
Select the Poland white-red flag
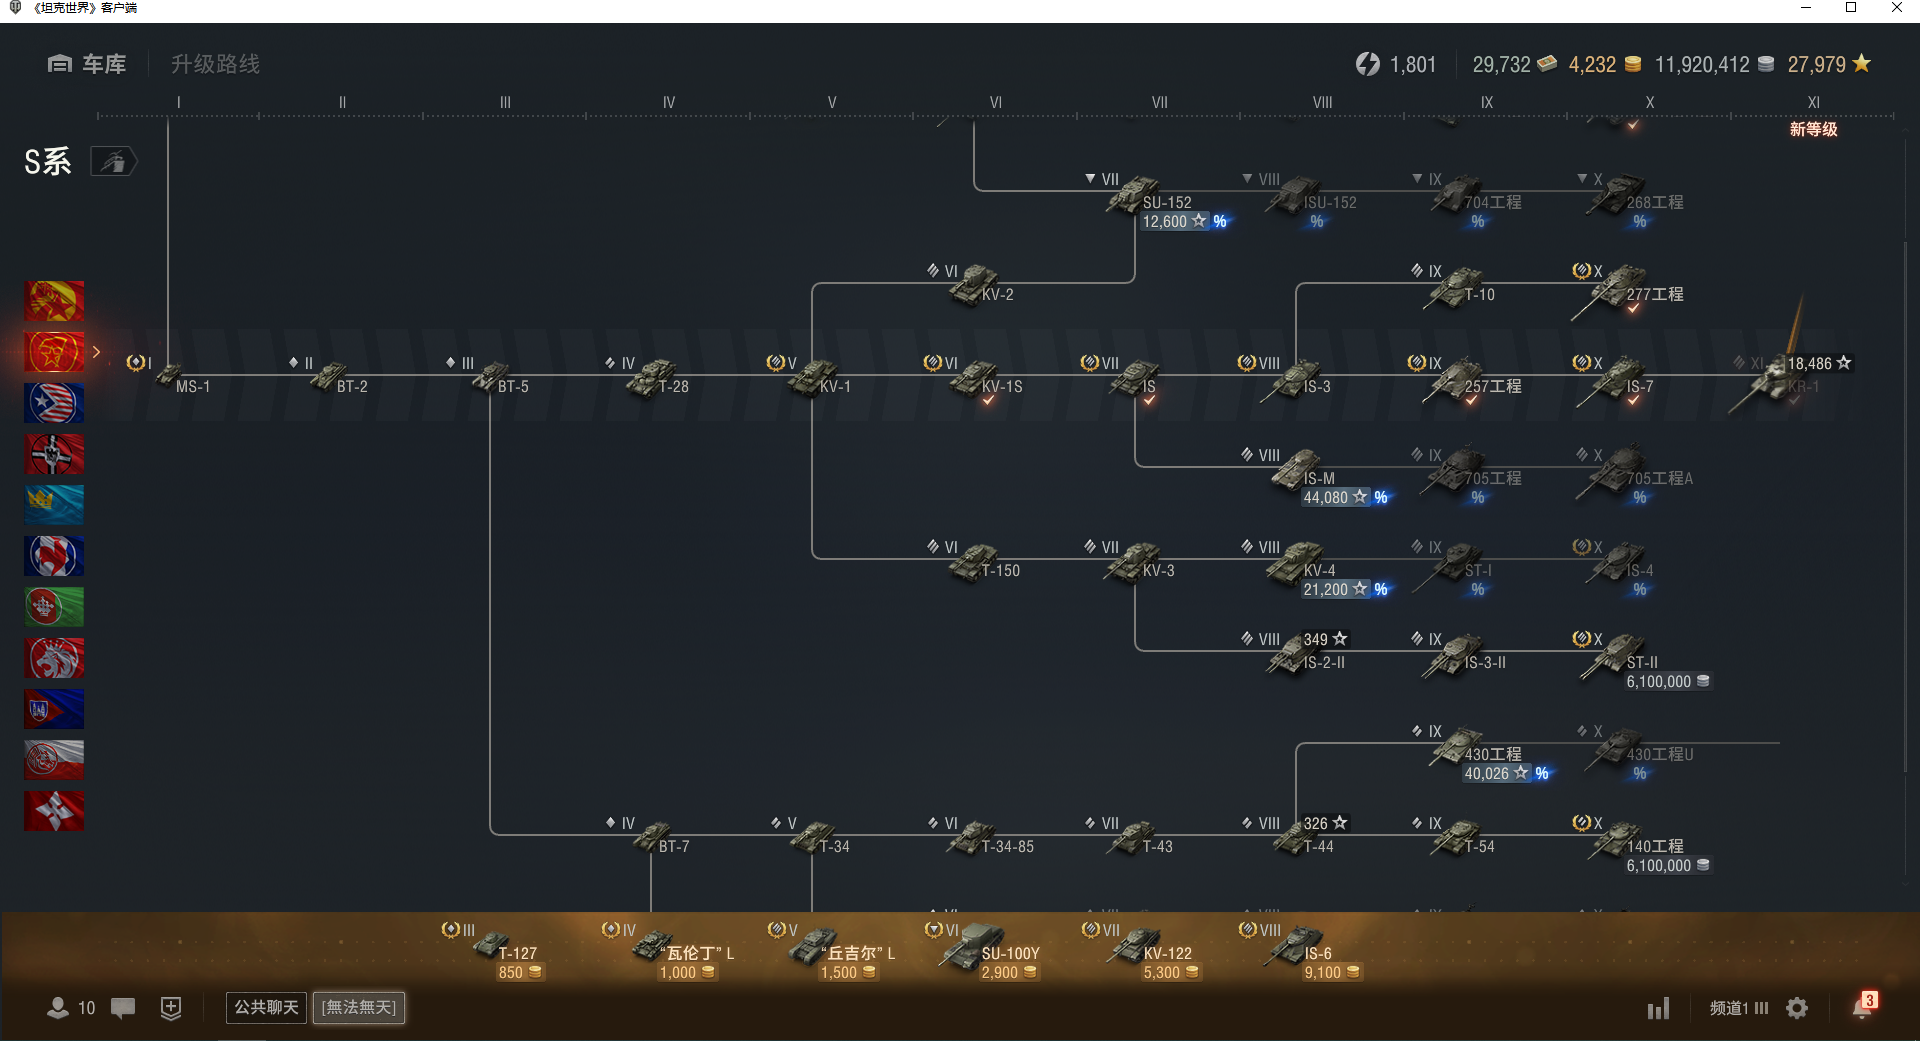tap(54, 760)
